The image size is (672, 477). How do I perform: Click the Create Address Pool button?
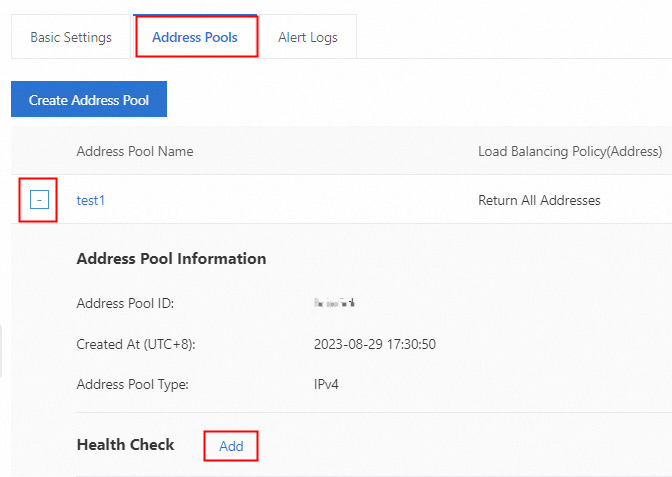coord(89,99)
